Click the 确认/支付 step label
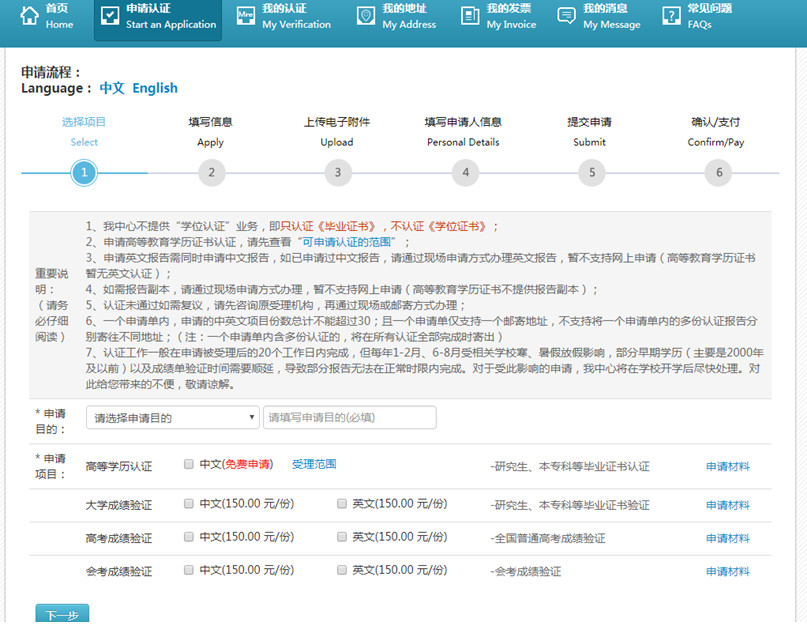The image size is (807, 627). (x=716, y=132)
